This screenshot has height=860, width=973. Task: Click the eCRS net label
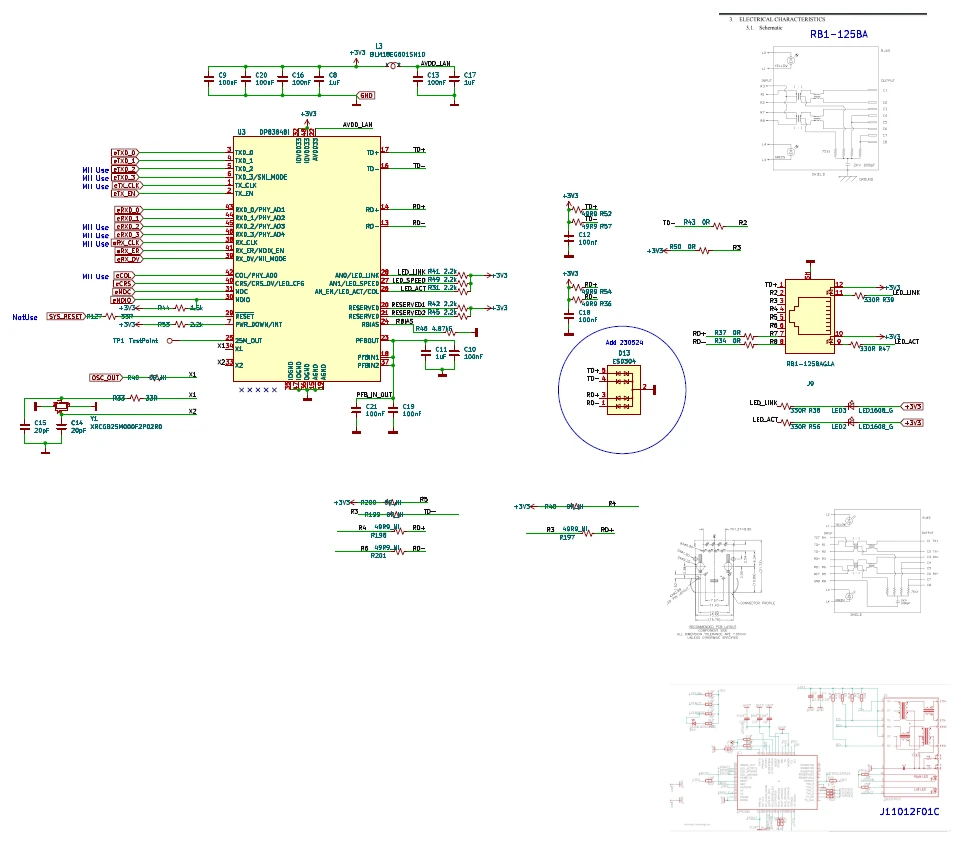tap(123, 284)
